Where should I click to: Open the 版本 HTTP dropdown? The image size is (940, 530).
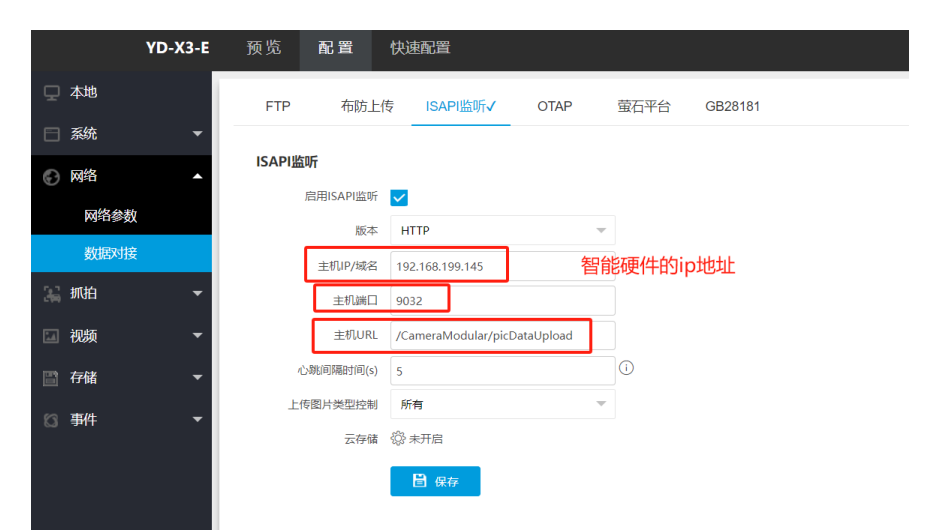(x=502, y=230)
